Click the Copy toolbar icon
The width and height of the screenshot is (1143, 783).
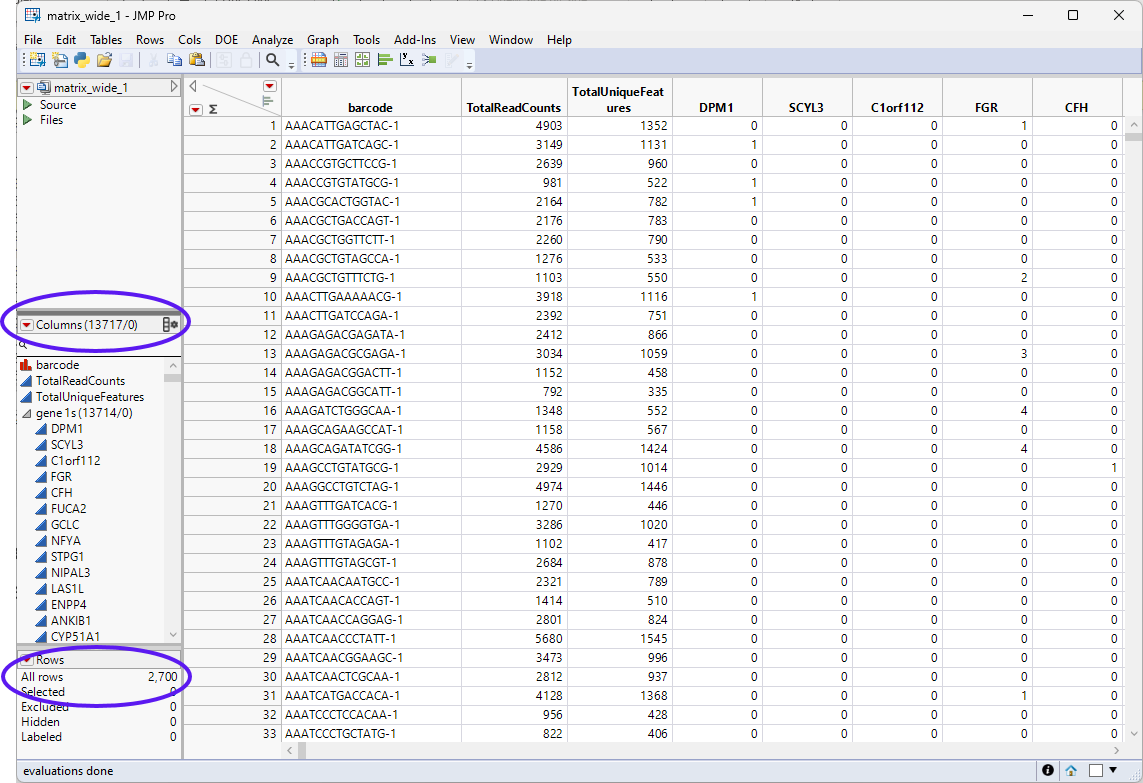pos(174,60)
